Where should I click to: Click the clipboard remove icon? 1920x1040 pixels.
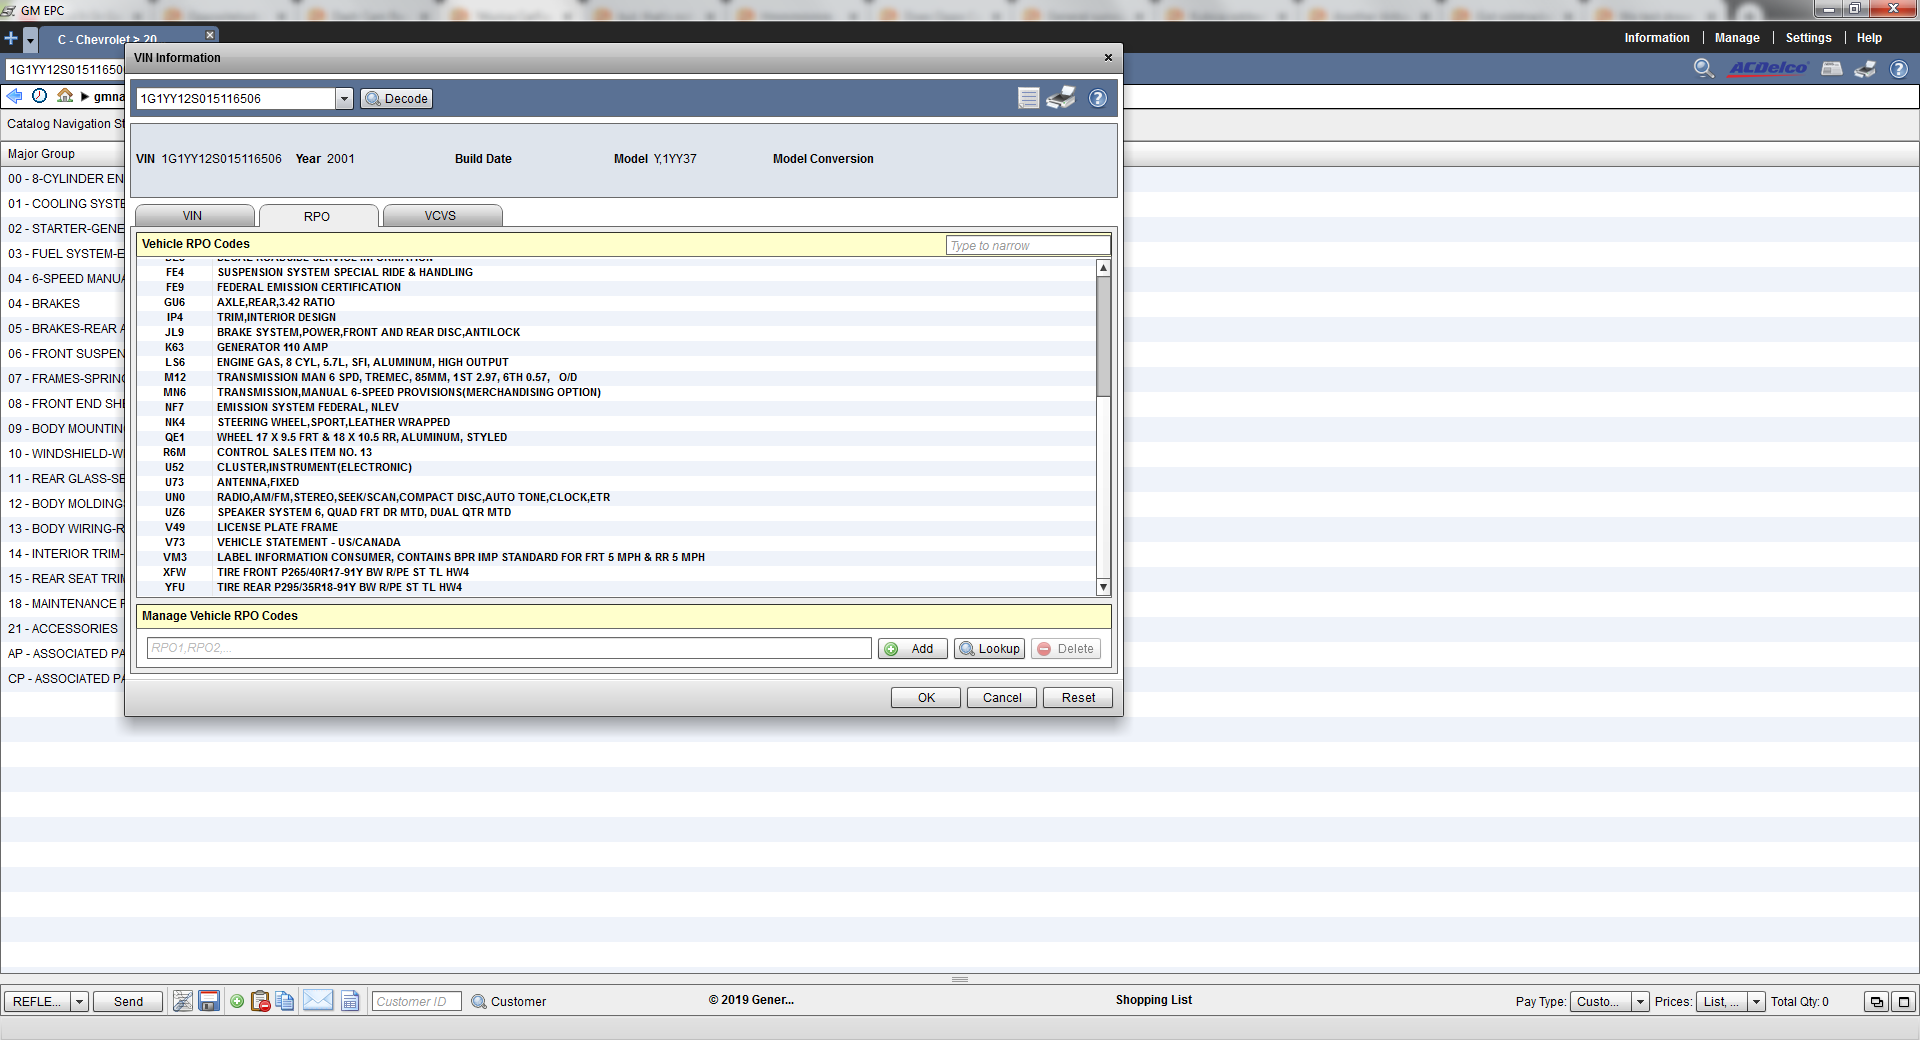tap(260, 1001)
